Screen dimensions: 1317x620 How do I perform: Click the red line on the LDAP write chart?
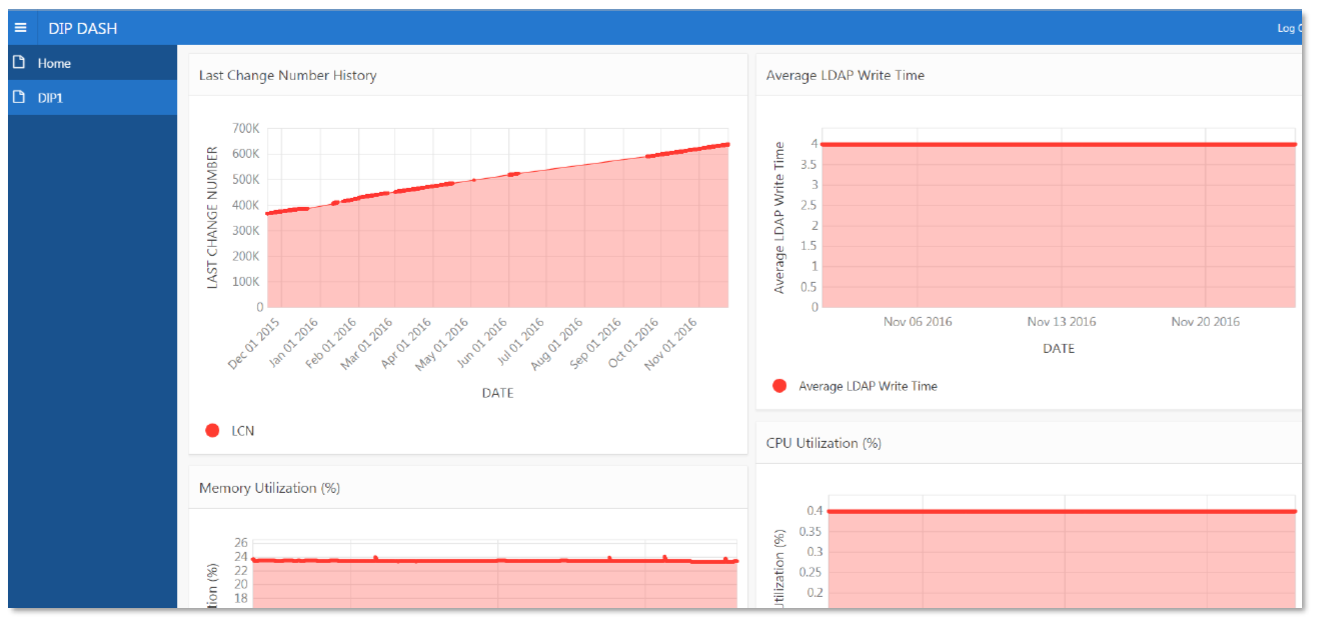1050,143
